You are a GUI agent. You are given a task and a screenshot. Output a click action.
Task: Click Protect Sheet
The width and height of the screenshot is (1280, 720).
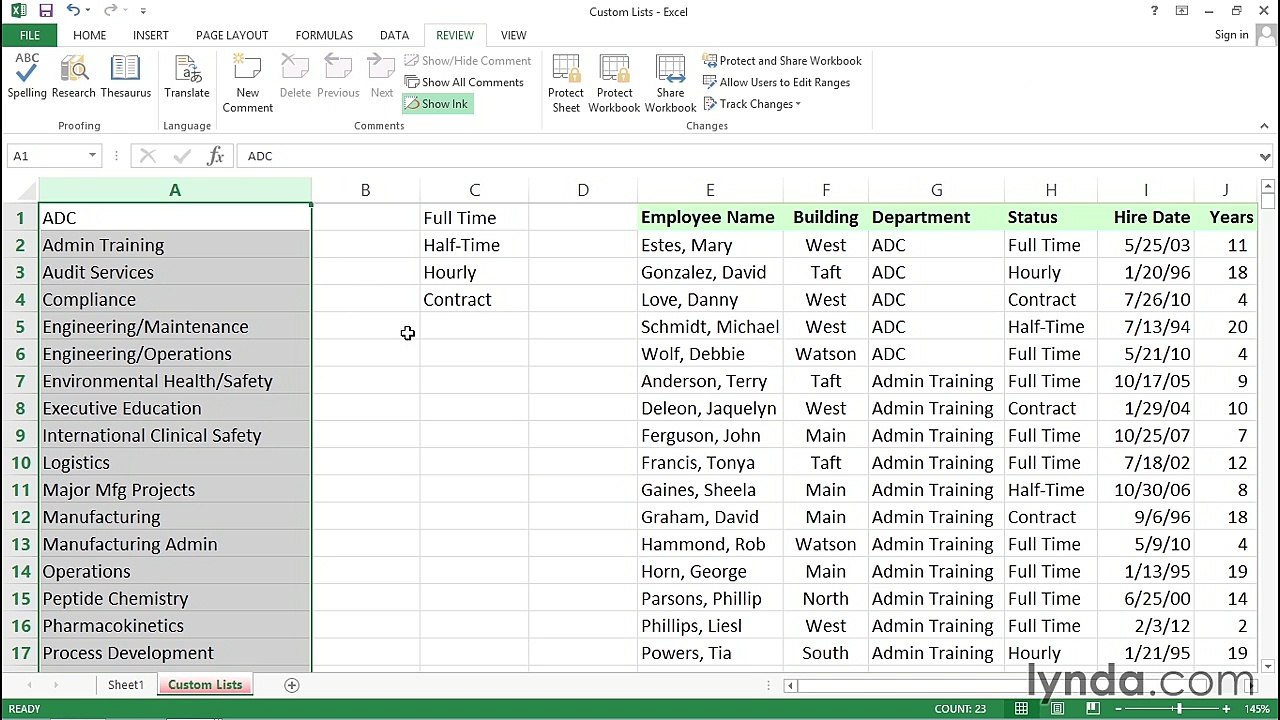click(566, 84)
